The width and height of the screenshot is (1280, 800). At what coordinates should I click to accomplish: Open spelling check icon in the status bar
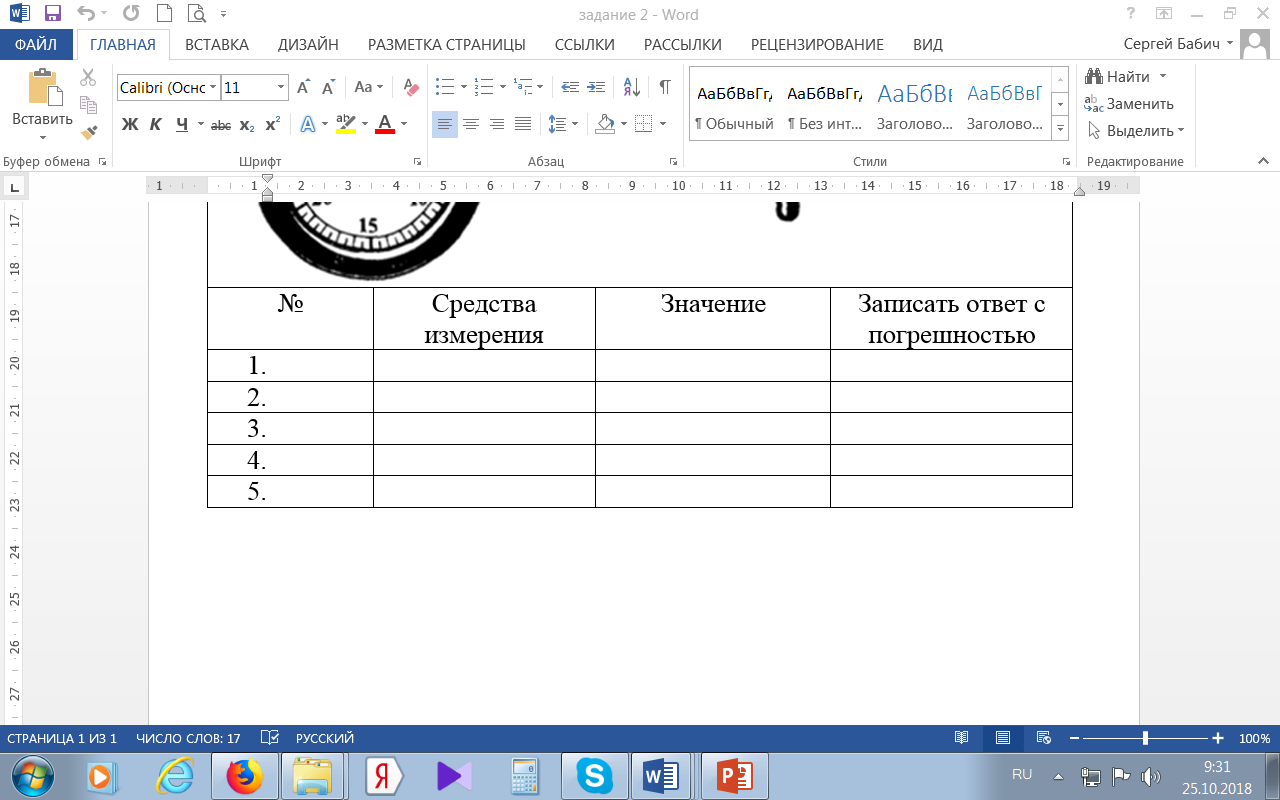point(269,738)
